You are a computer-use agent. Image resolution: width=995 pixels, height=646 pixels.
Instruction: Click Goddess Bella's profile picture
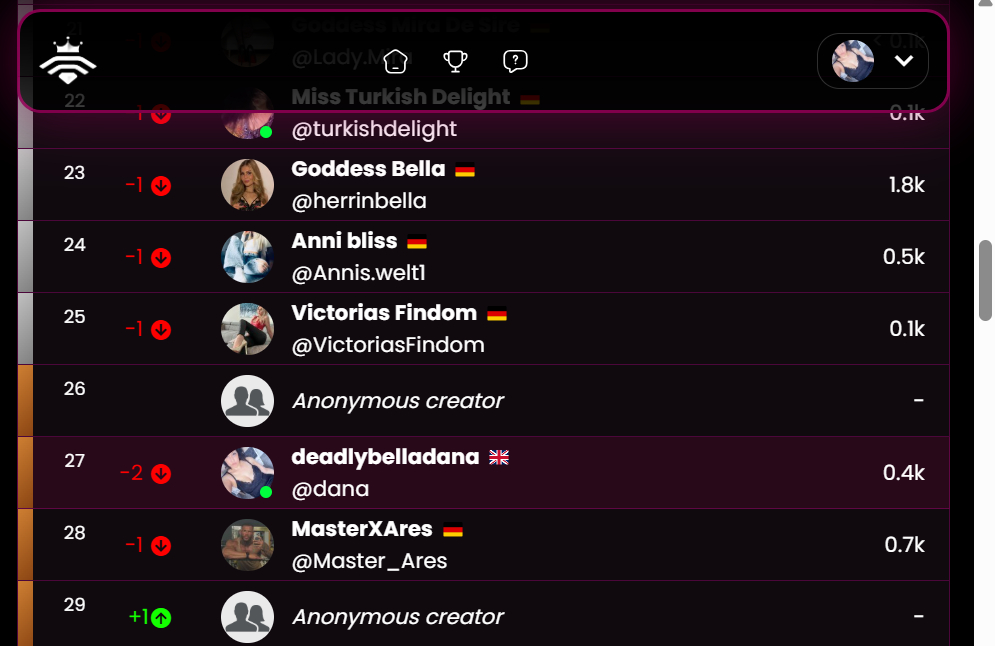pos(247,185)
